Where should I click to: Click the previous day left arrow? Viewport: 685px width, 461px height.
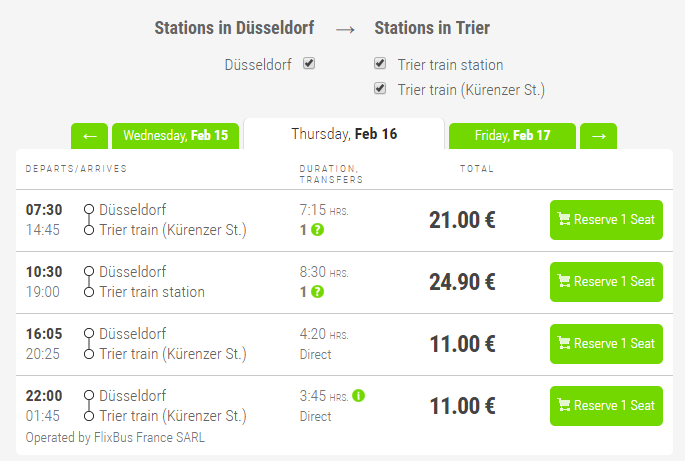coord(89,136)
